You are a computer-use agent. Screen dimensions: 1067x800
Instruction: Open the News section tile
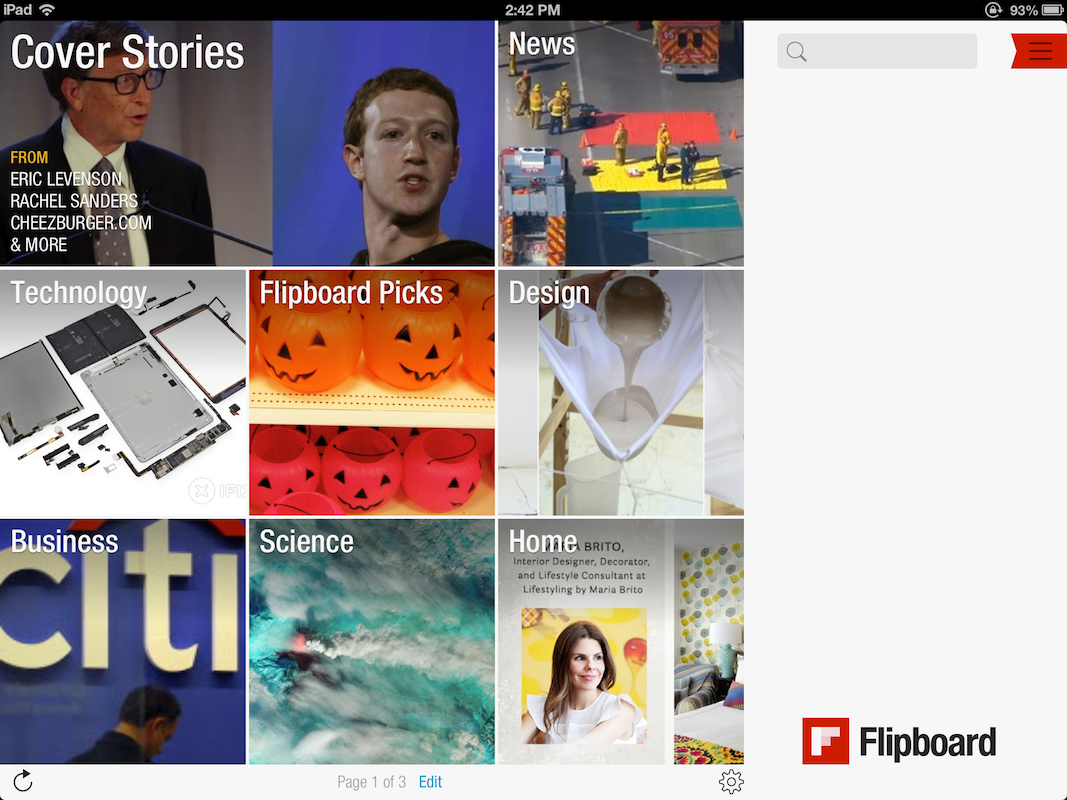point(621,143)
